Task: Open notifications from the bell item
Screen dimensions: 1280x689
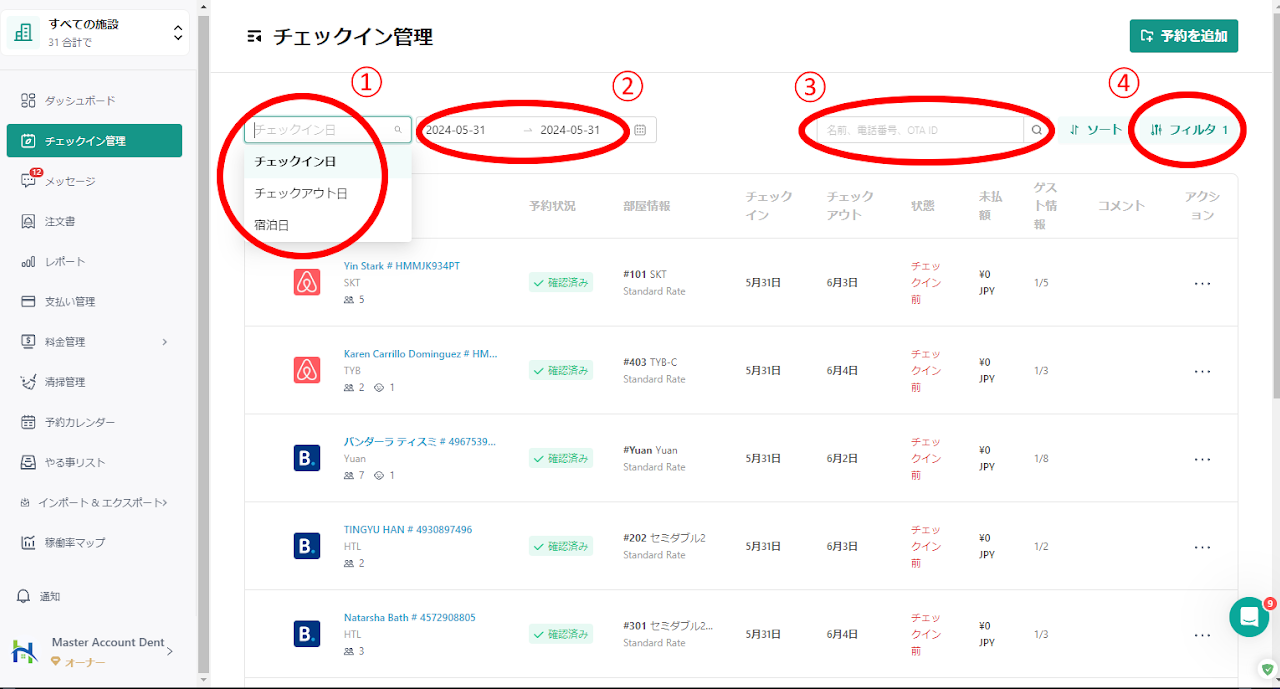Action: 50,596
